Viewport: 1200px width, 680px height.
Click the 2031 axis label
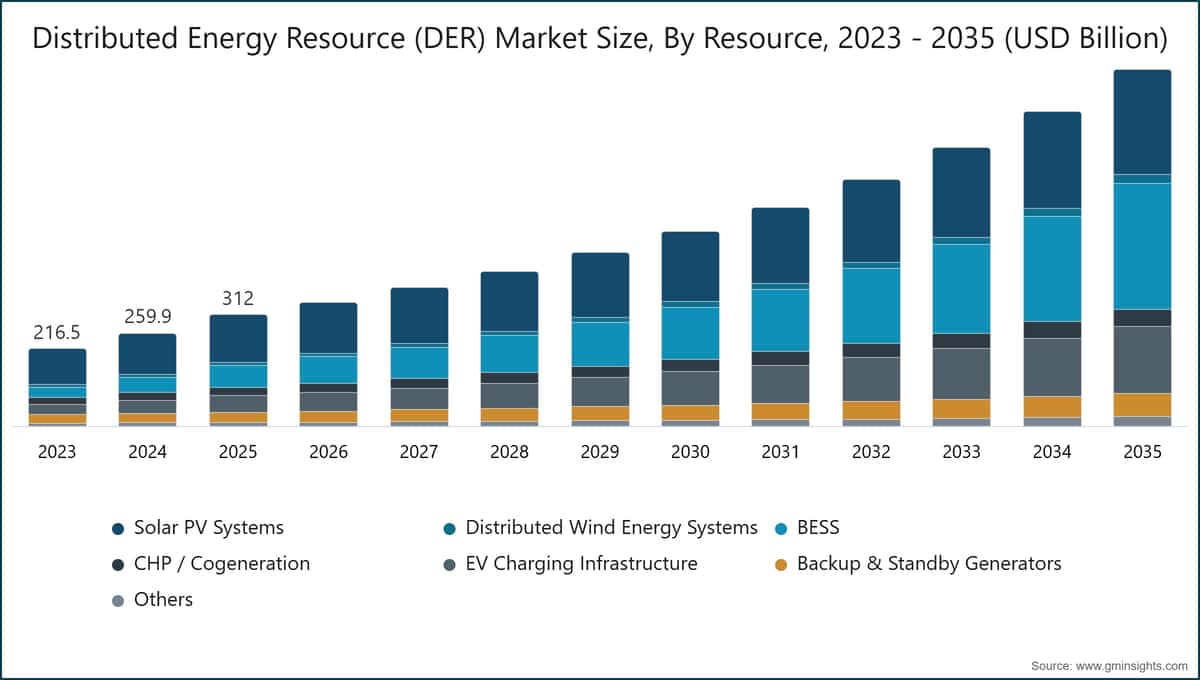[781, 452]
